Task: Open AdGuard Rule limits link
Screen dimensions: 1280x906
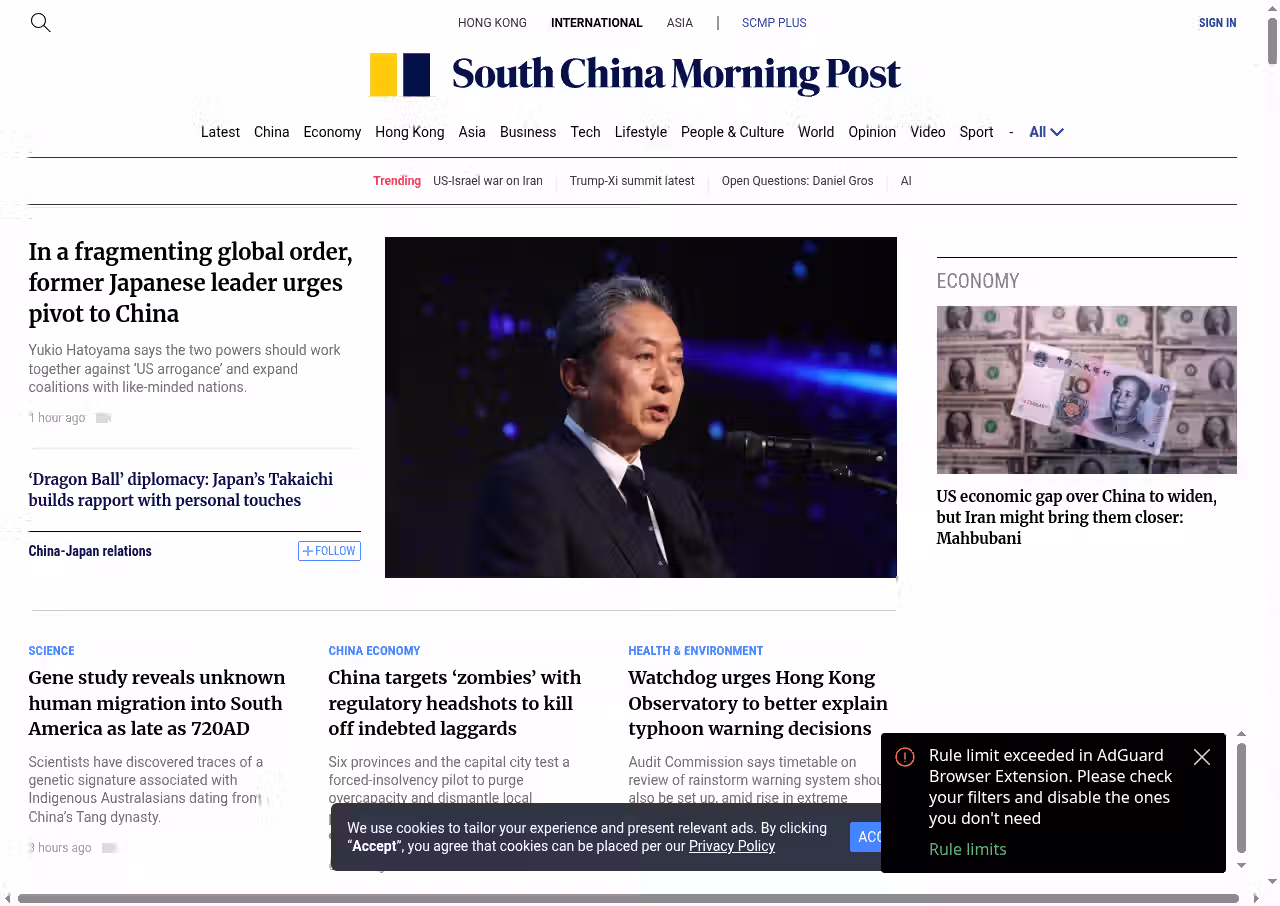Action: [967, 849]
